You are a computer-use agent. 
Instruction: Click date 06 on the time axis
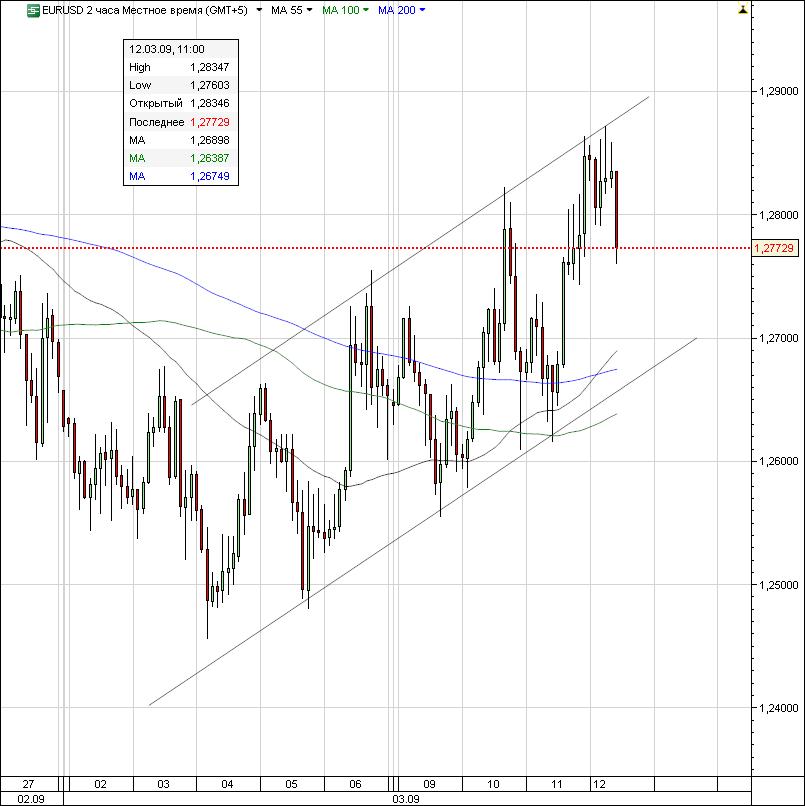click(355, 784)
